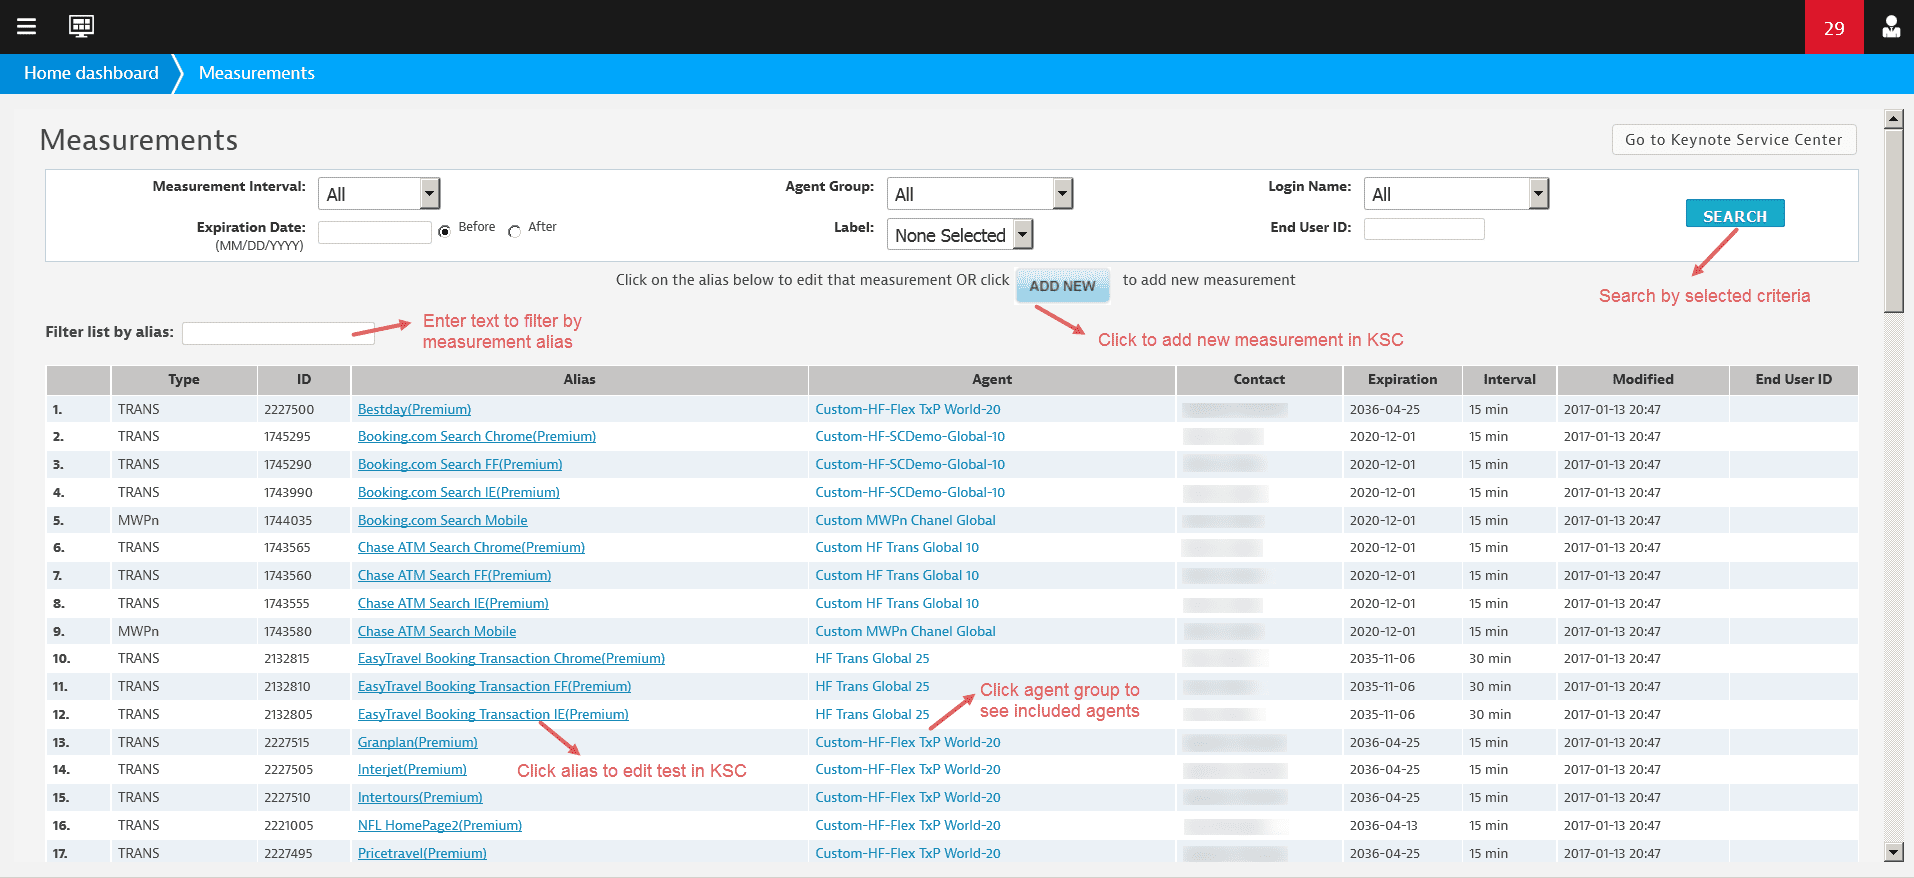Open the hamburger navigation menu
Viewport: 1914px width, 878px height.
click(x=27, y=27)
